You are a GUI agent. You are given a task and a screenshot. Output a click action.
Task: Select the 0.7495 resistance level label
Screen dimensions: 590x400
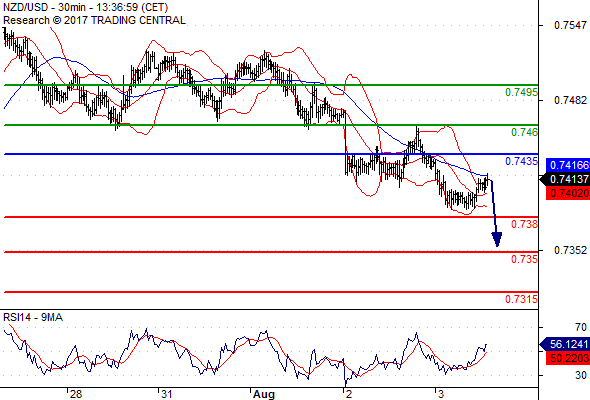tap(521, 92)
